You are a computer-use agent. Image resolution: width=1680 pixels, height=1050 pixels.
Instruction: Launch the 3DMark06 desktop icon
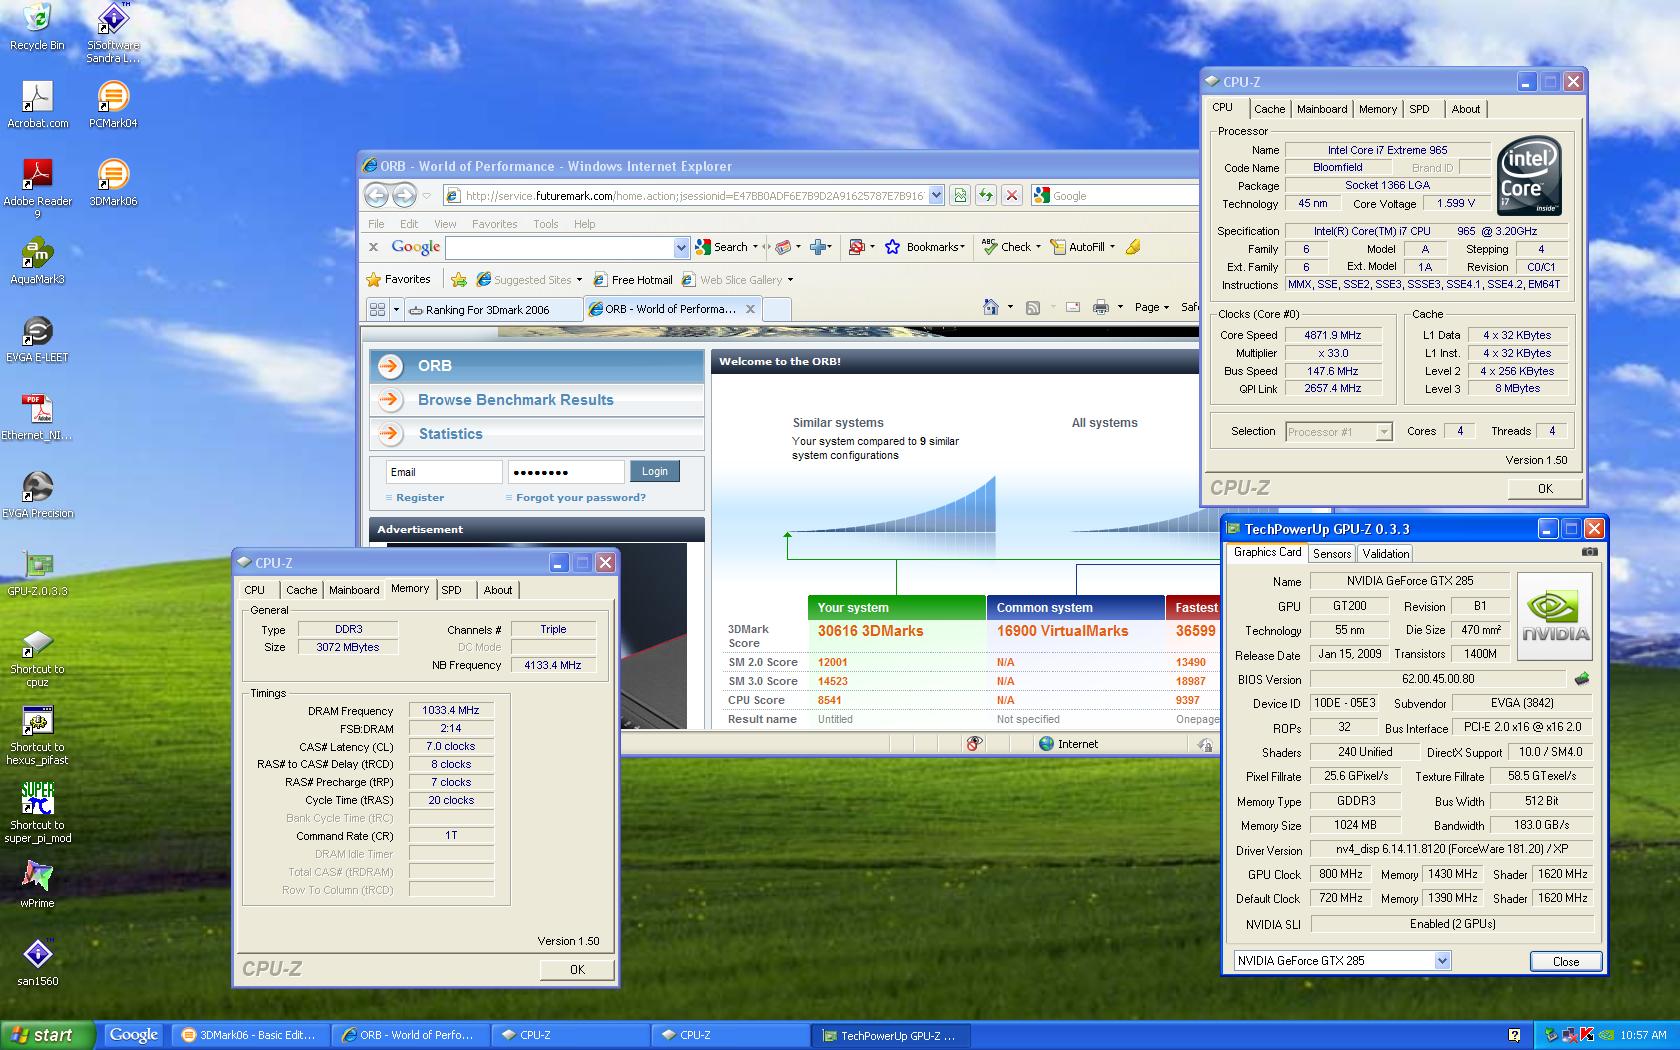point(113,182)
